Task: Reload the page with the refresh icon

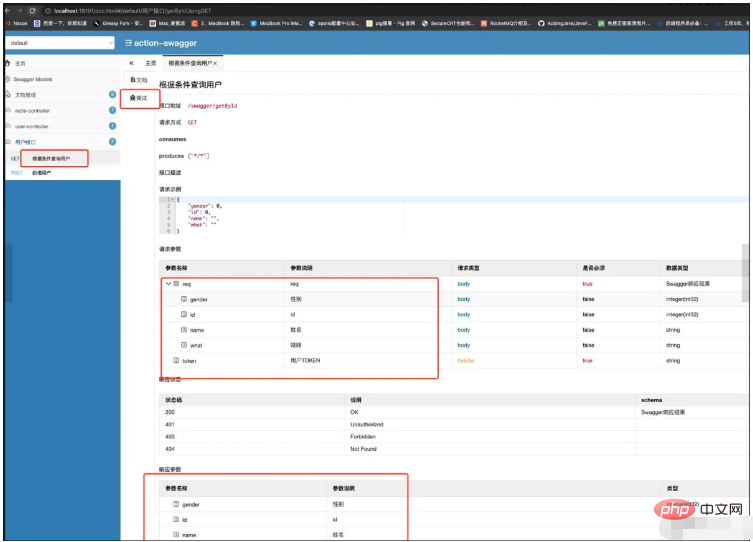Action: (32, 11)
